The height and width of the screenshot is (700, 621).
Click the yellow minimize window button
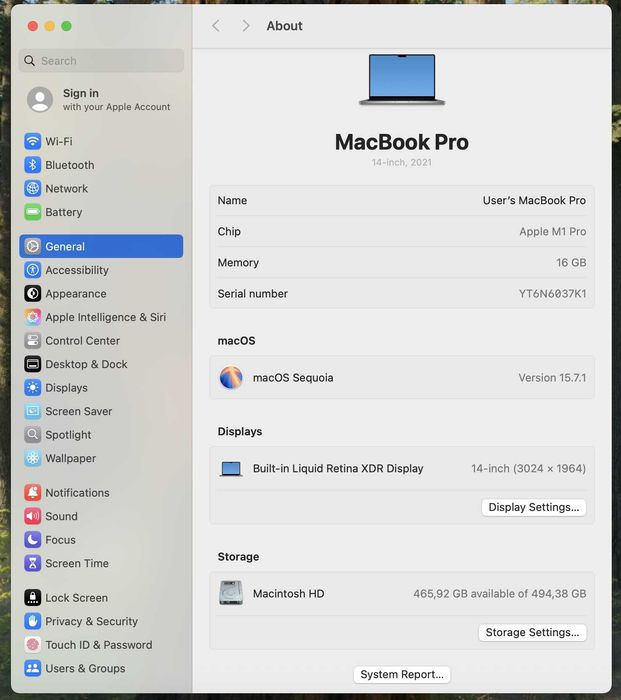point(50,26)
